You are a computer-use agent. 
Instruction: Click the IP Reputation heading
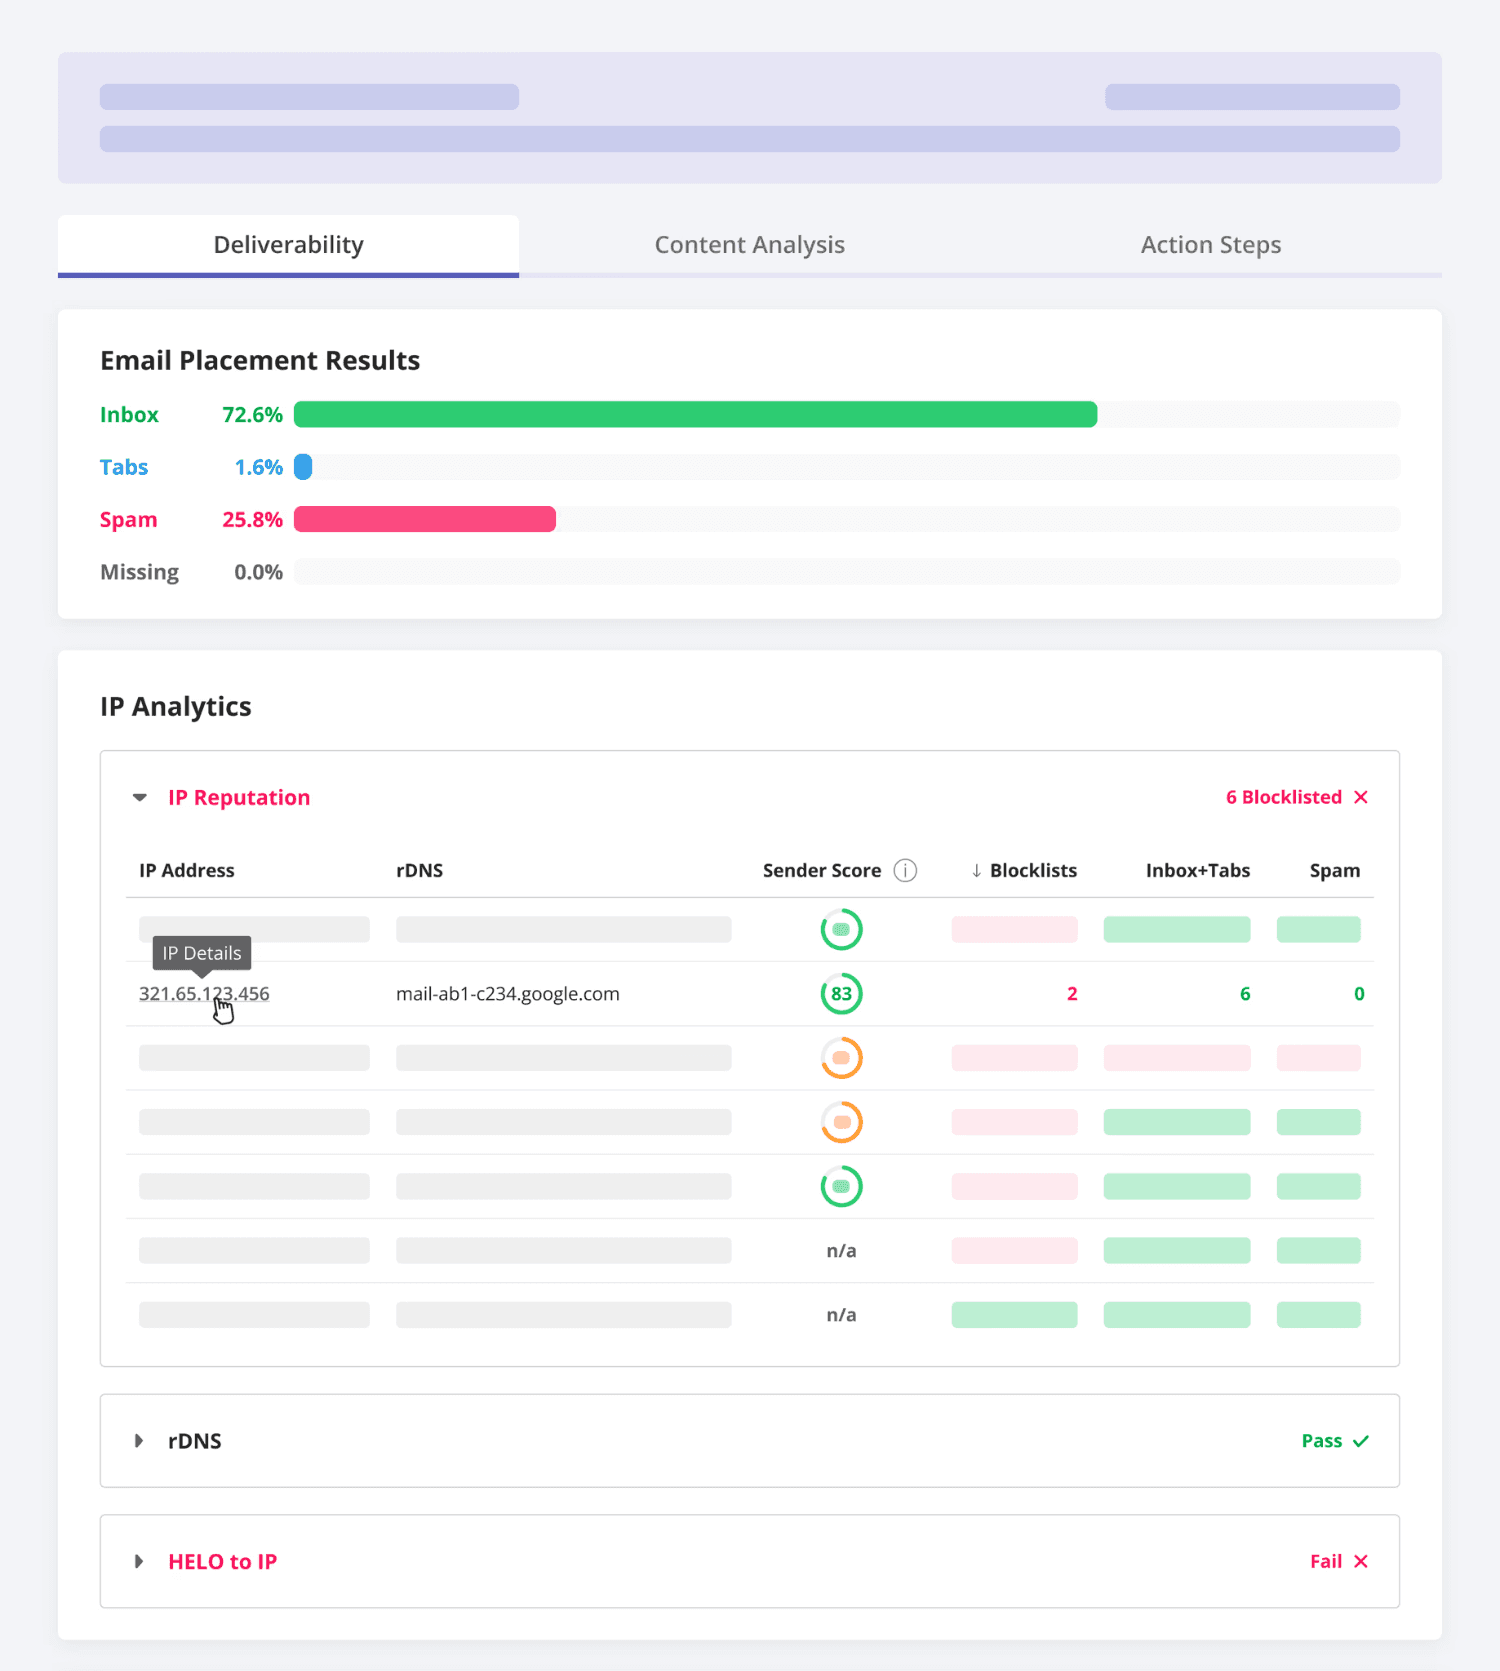[x=239, y=798]
